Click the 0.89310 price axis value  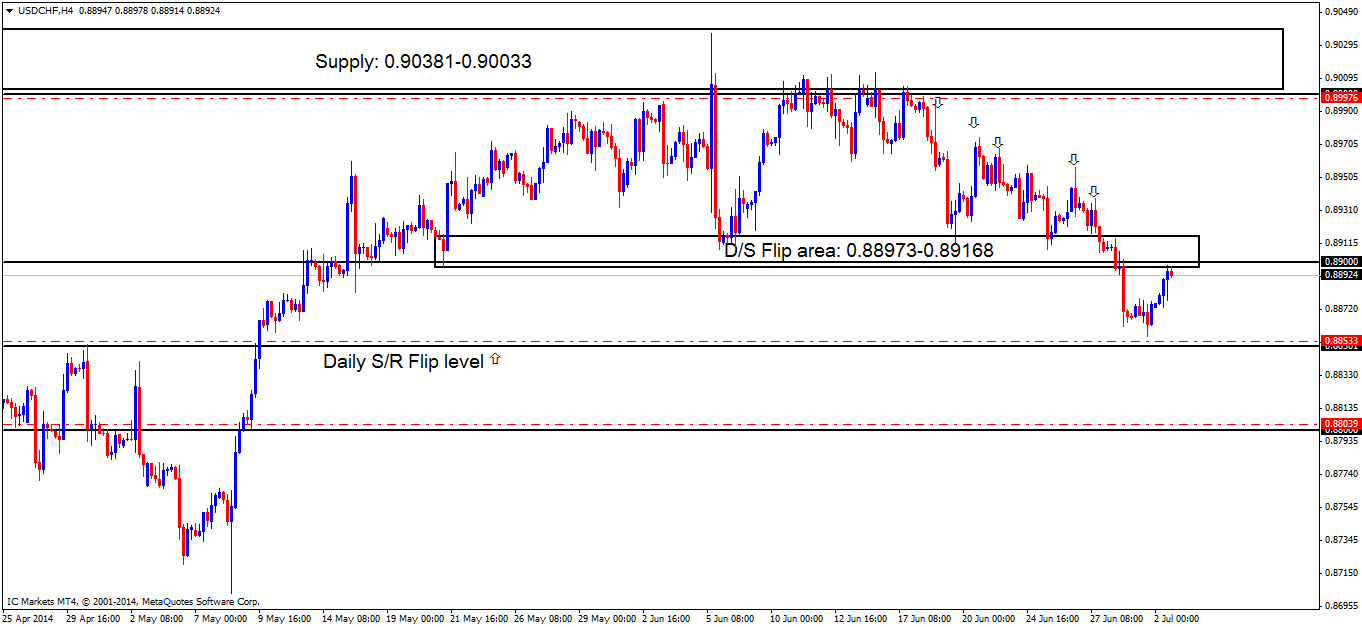click(x=1341, y=210)
